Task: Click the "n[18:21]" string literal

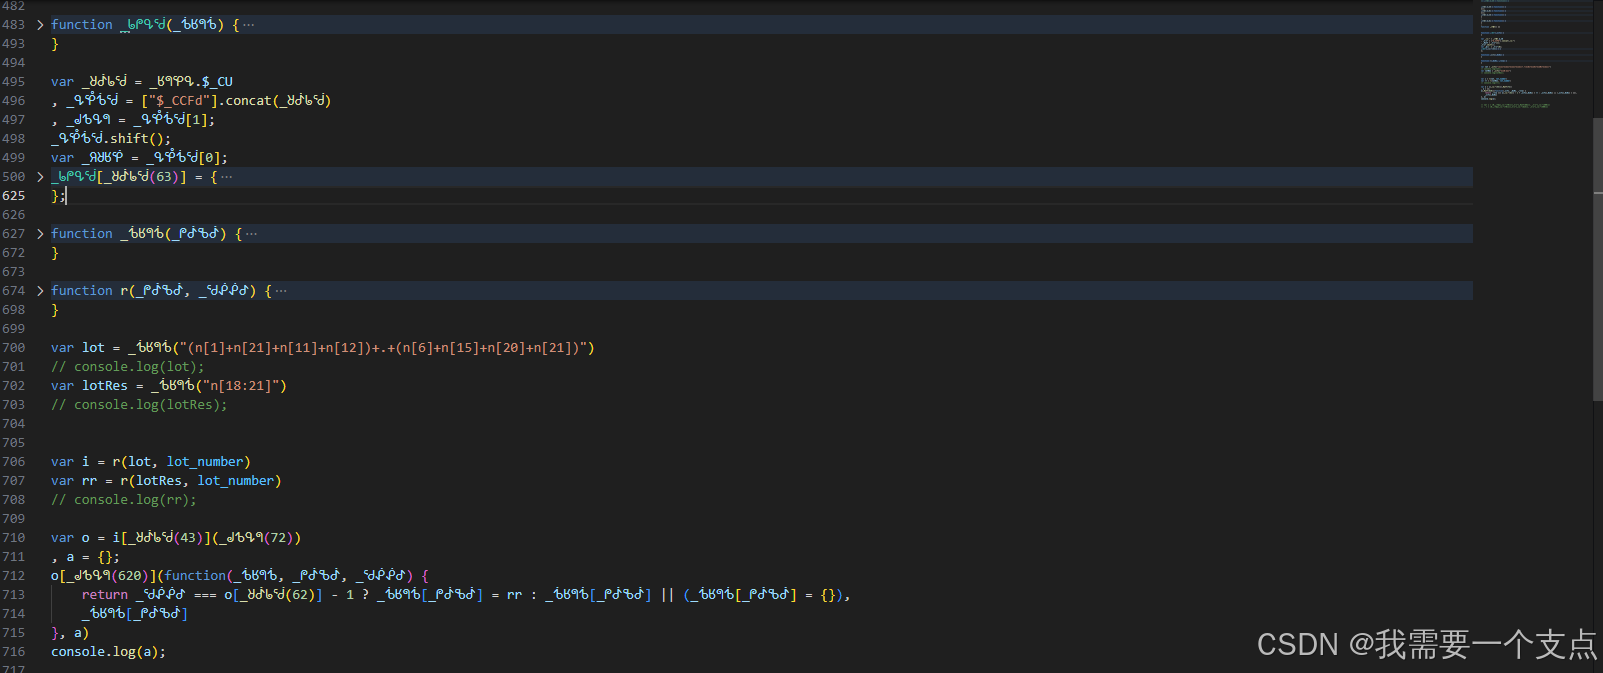Action: tap(241, 386)
